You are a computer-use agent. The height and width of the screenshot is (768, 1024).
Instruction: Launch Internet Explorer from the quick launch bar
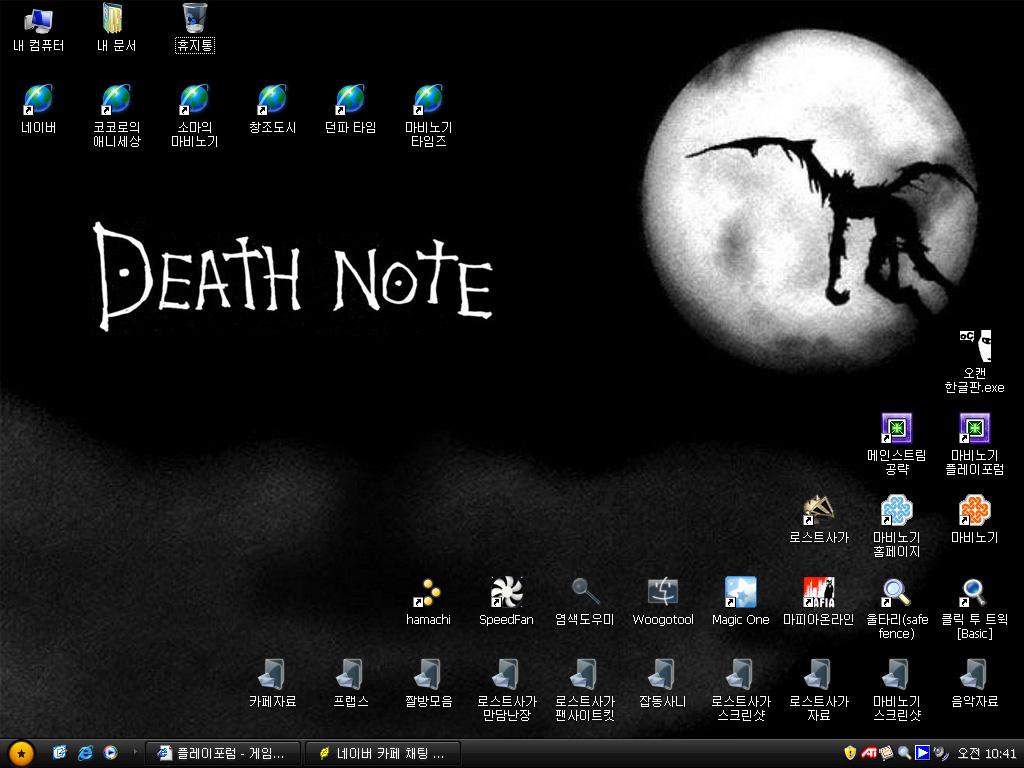(x=86, y=753)
